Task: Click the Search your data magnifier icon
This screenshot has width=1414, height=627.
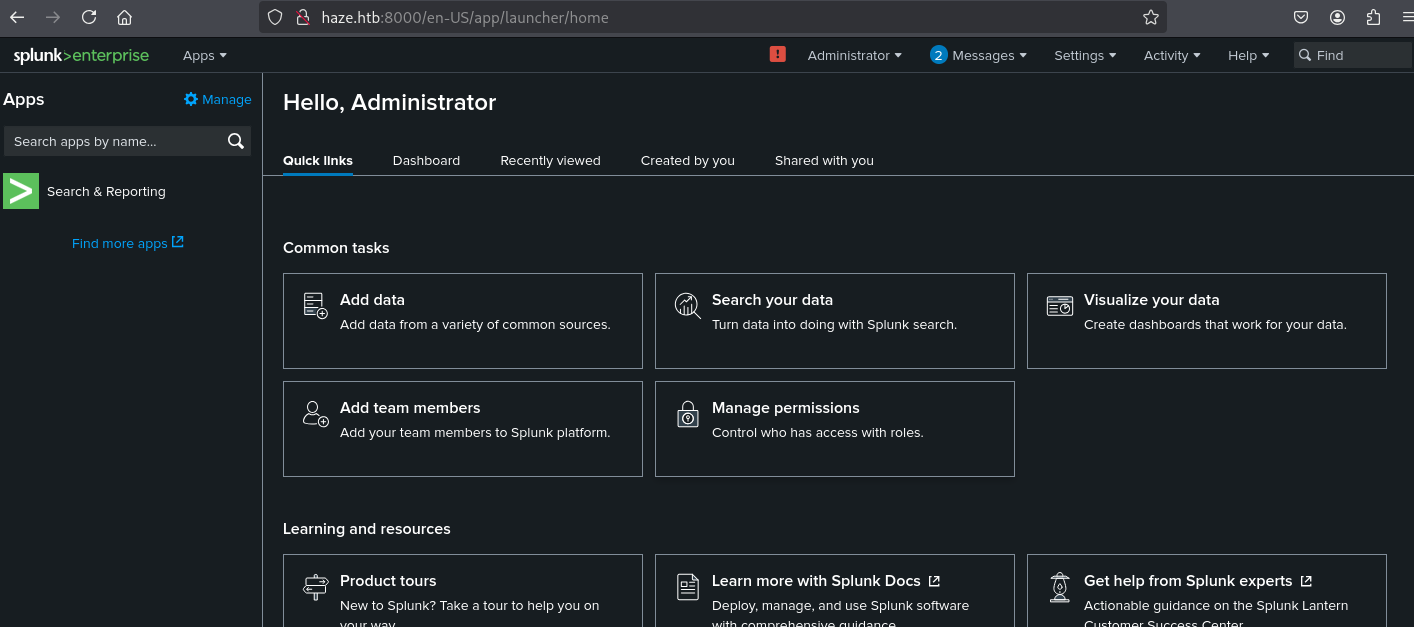Action: coord(687,305)
